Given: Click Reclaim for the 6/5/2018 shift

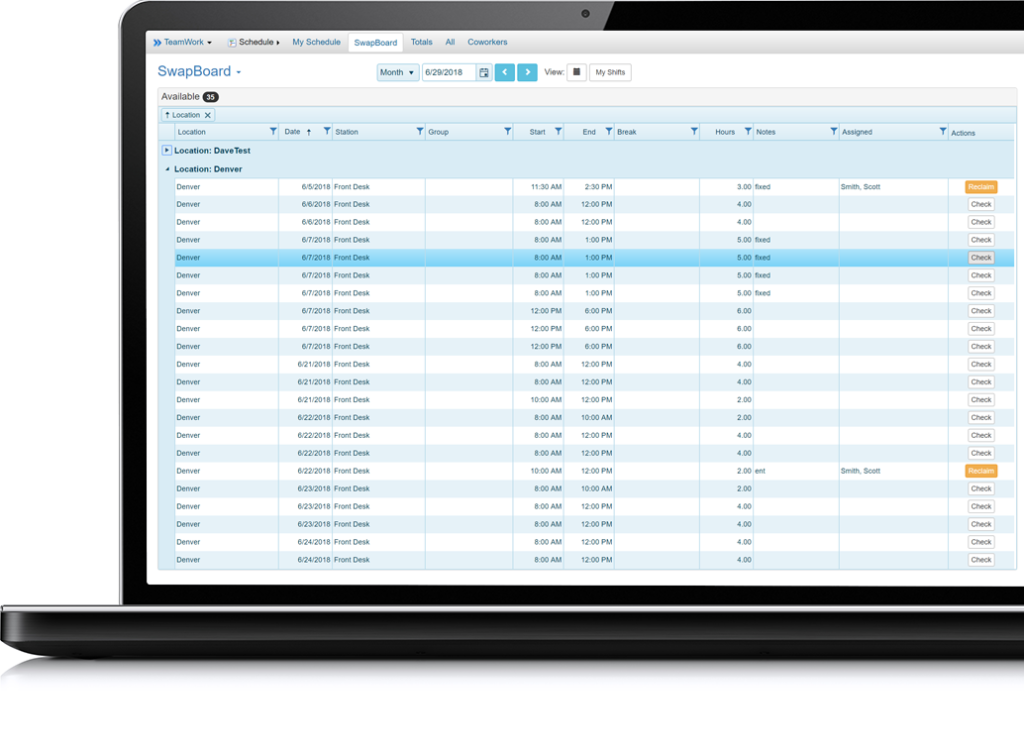Looking at the screenshot, I should [981, 187].
